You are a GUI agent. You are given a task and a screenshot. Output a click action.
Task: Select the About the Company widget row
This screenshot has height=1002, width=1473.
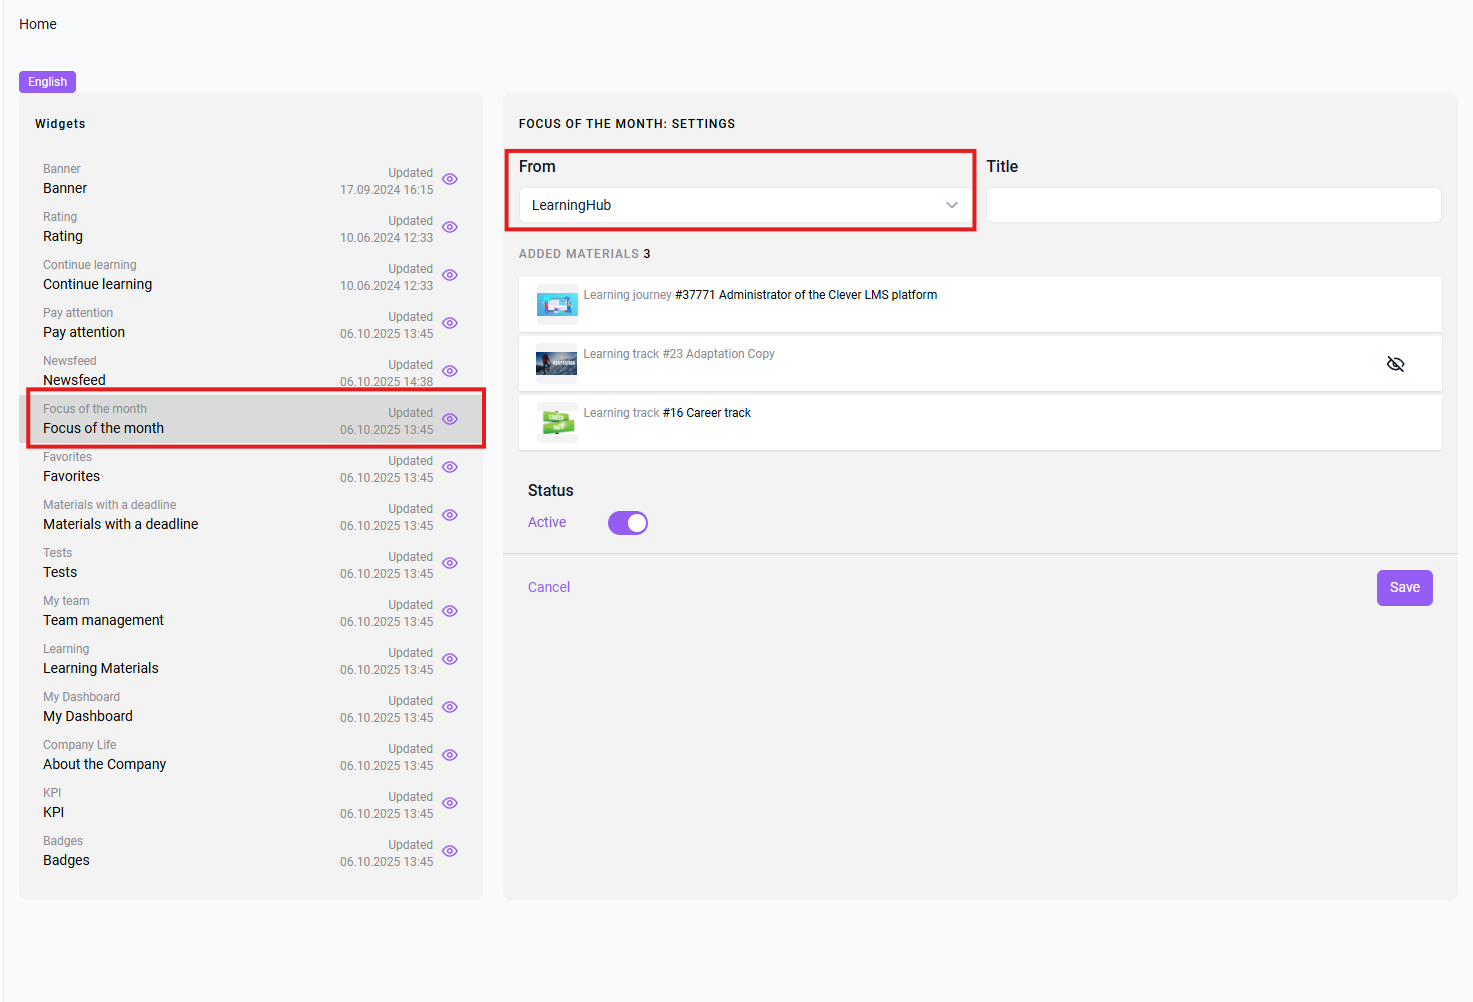click(x=251, y=756)
